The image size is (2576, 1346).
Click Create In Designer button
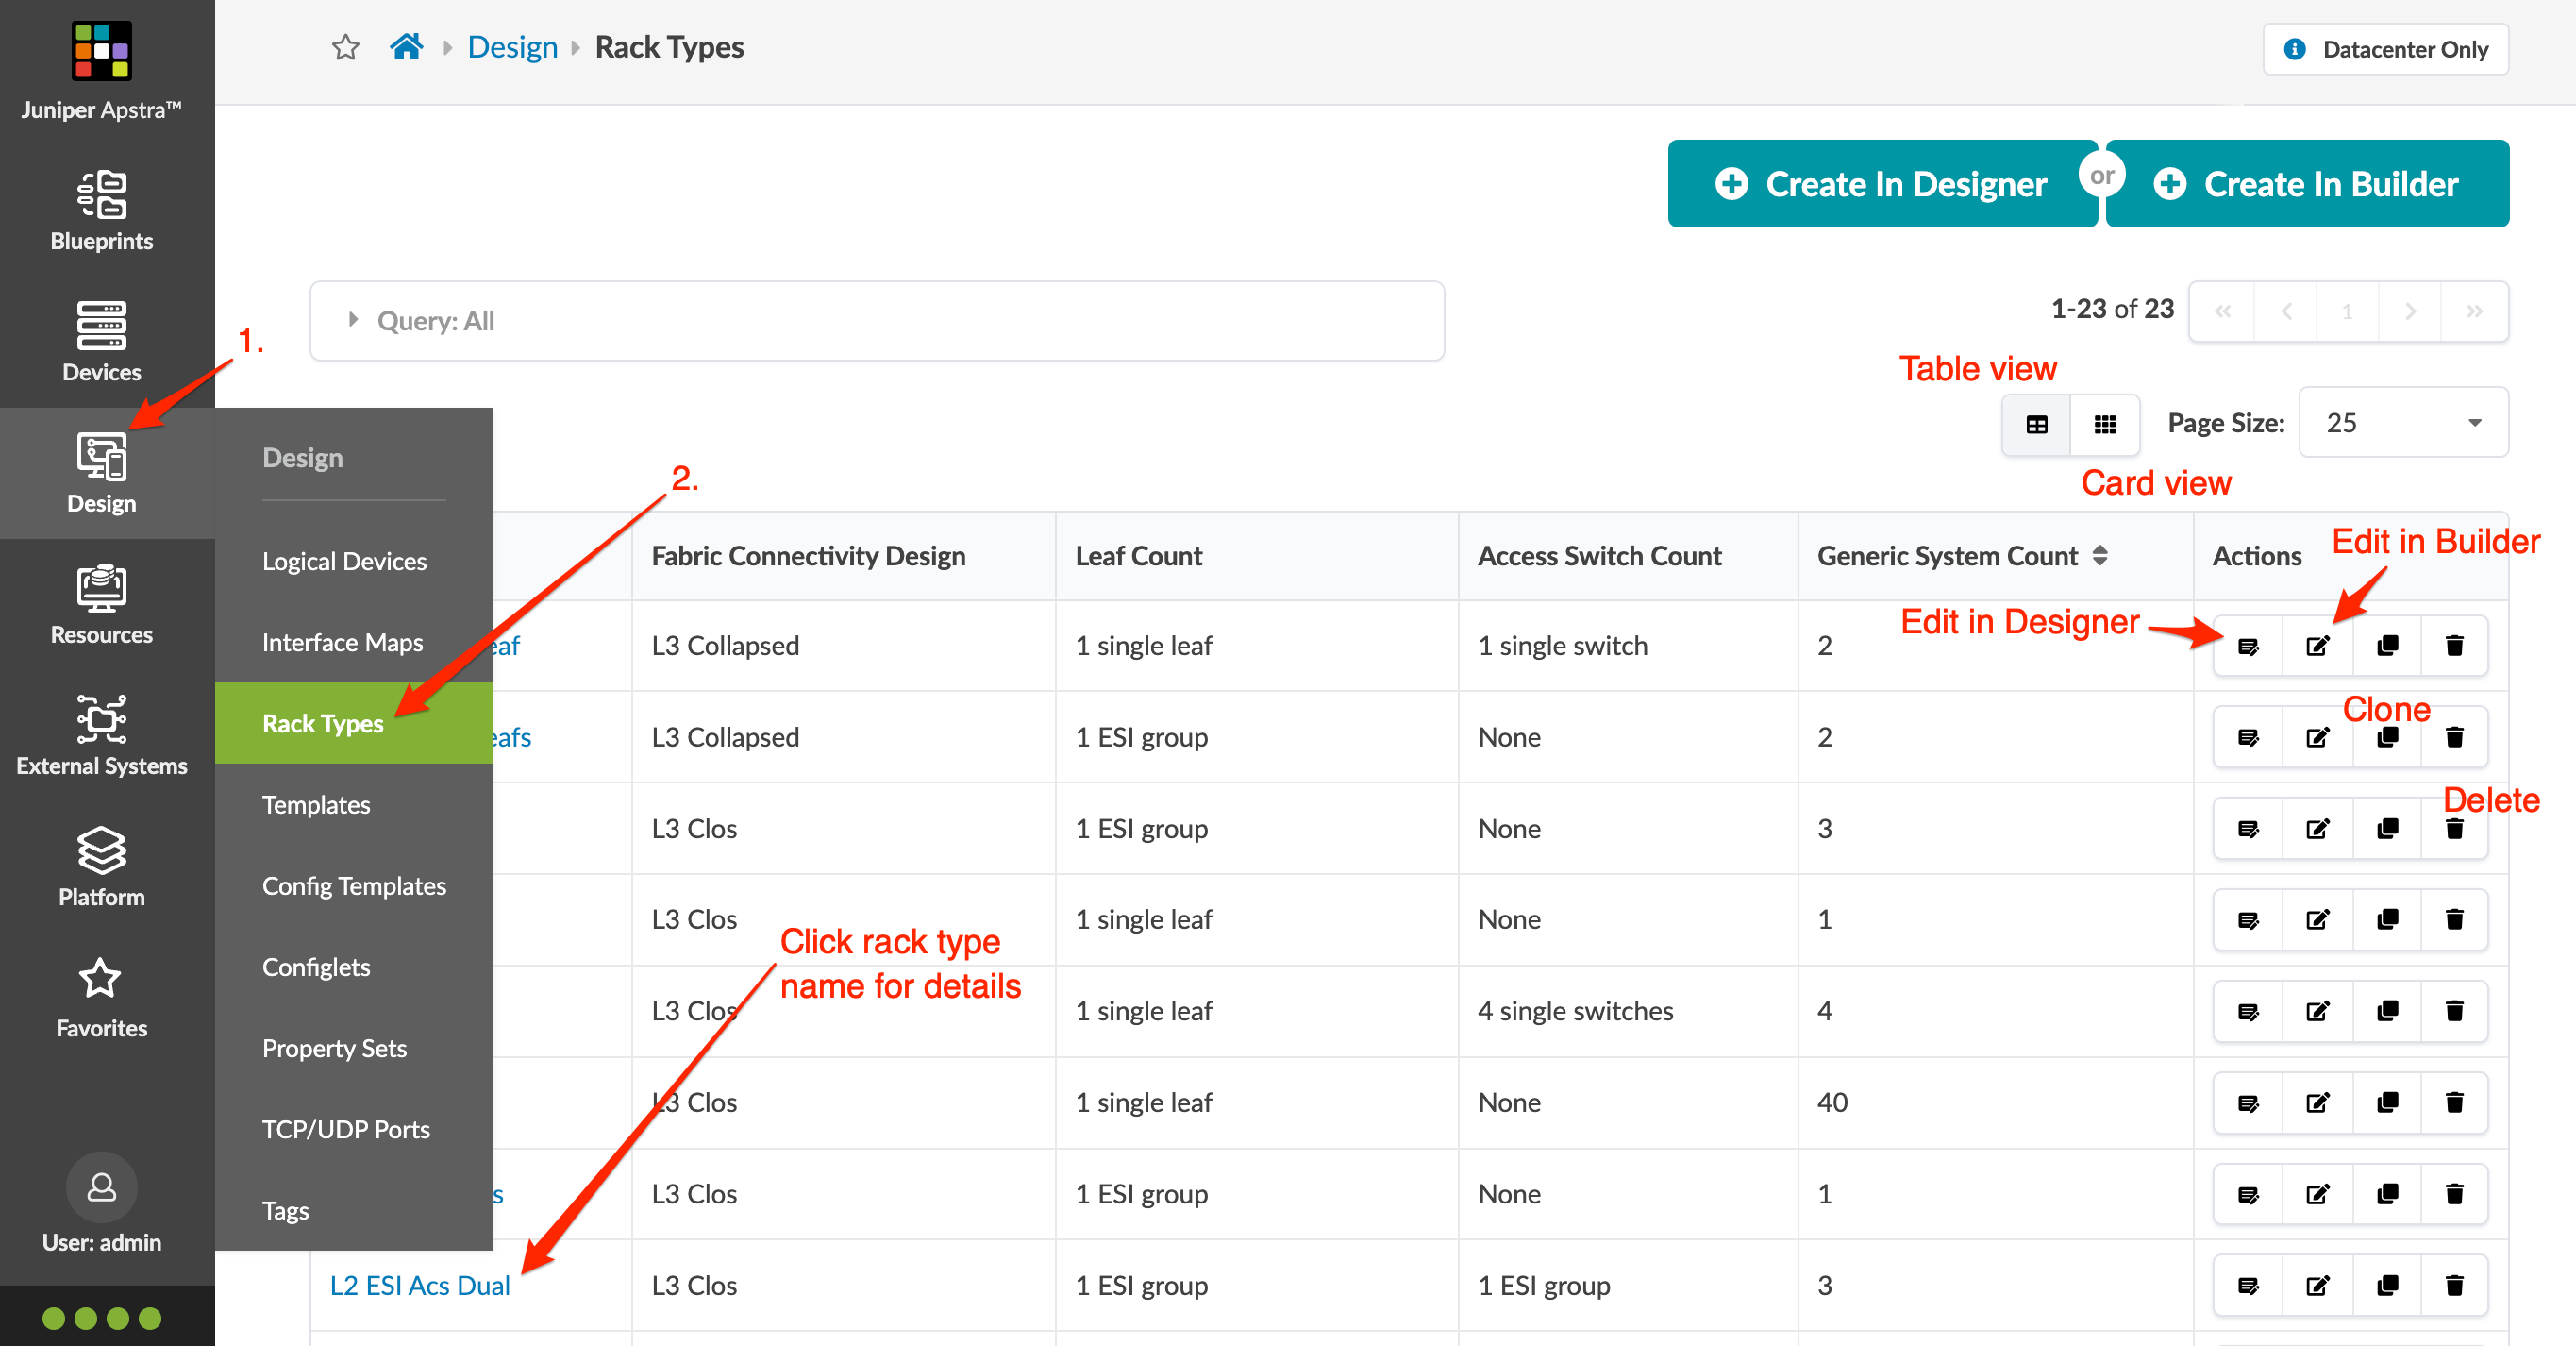1882,184
